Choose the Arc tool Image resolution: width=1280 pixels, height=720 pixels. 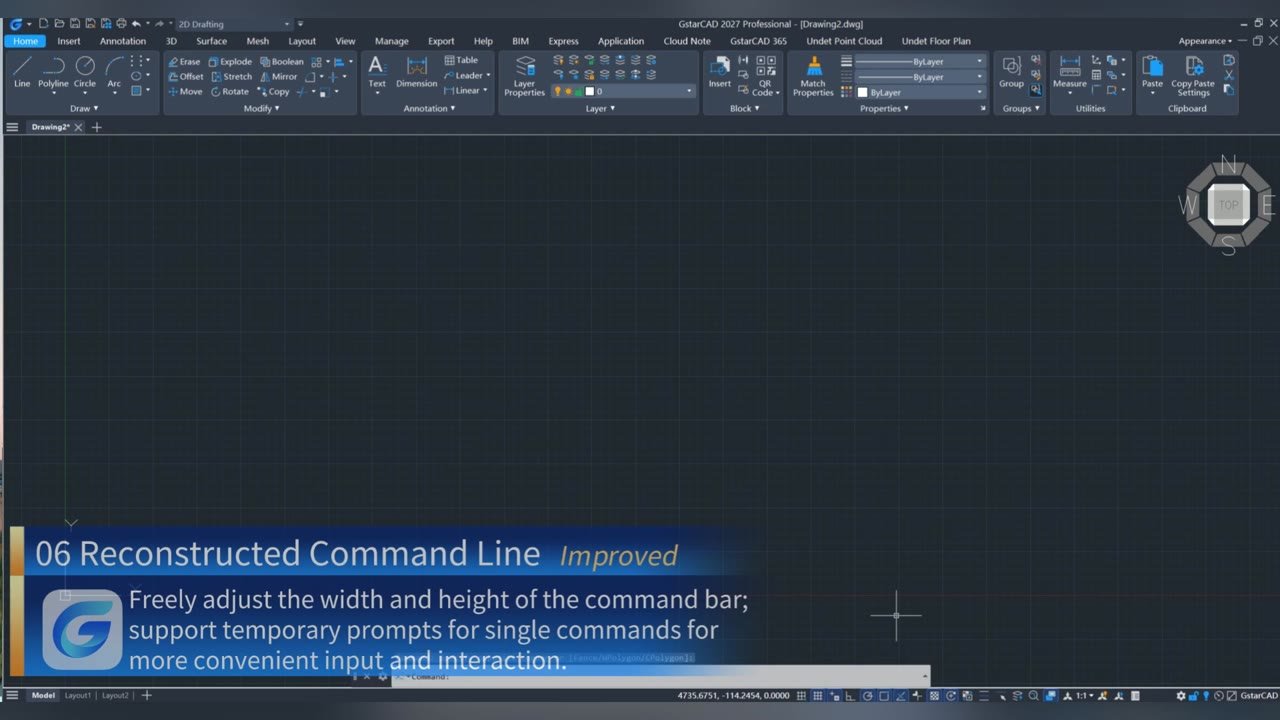click(x=114, y=72)
